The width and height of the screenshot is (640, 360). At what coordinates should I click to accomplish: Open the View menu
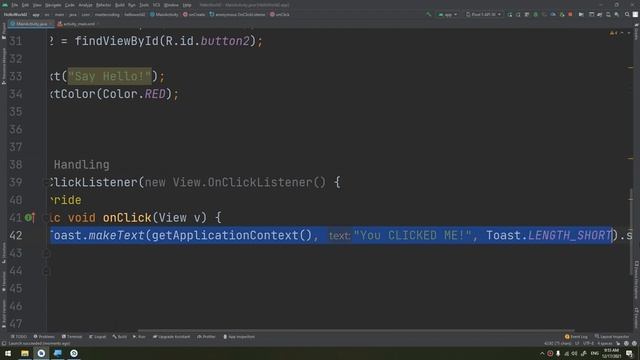pyautogui.click(x=37, y=5)
